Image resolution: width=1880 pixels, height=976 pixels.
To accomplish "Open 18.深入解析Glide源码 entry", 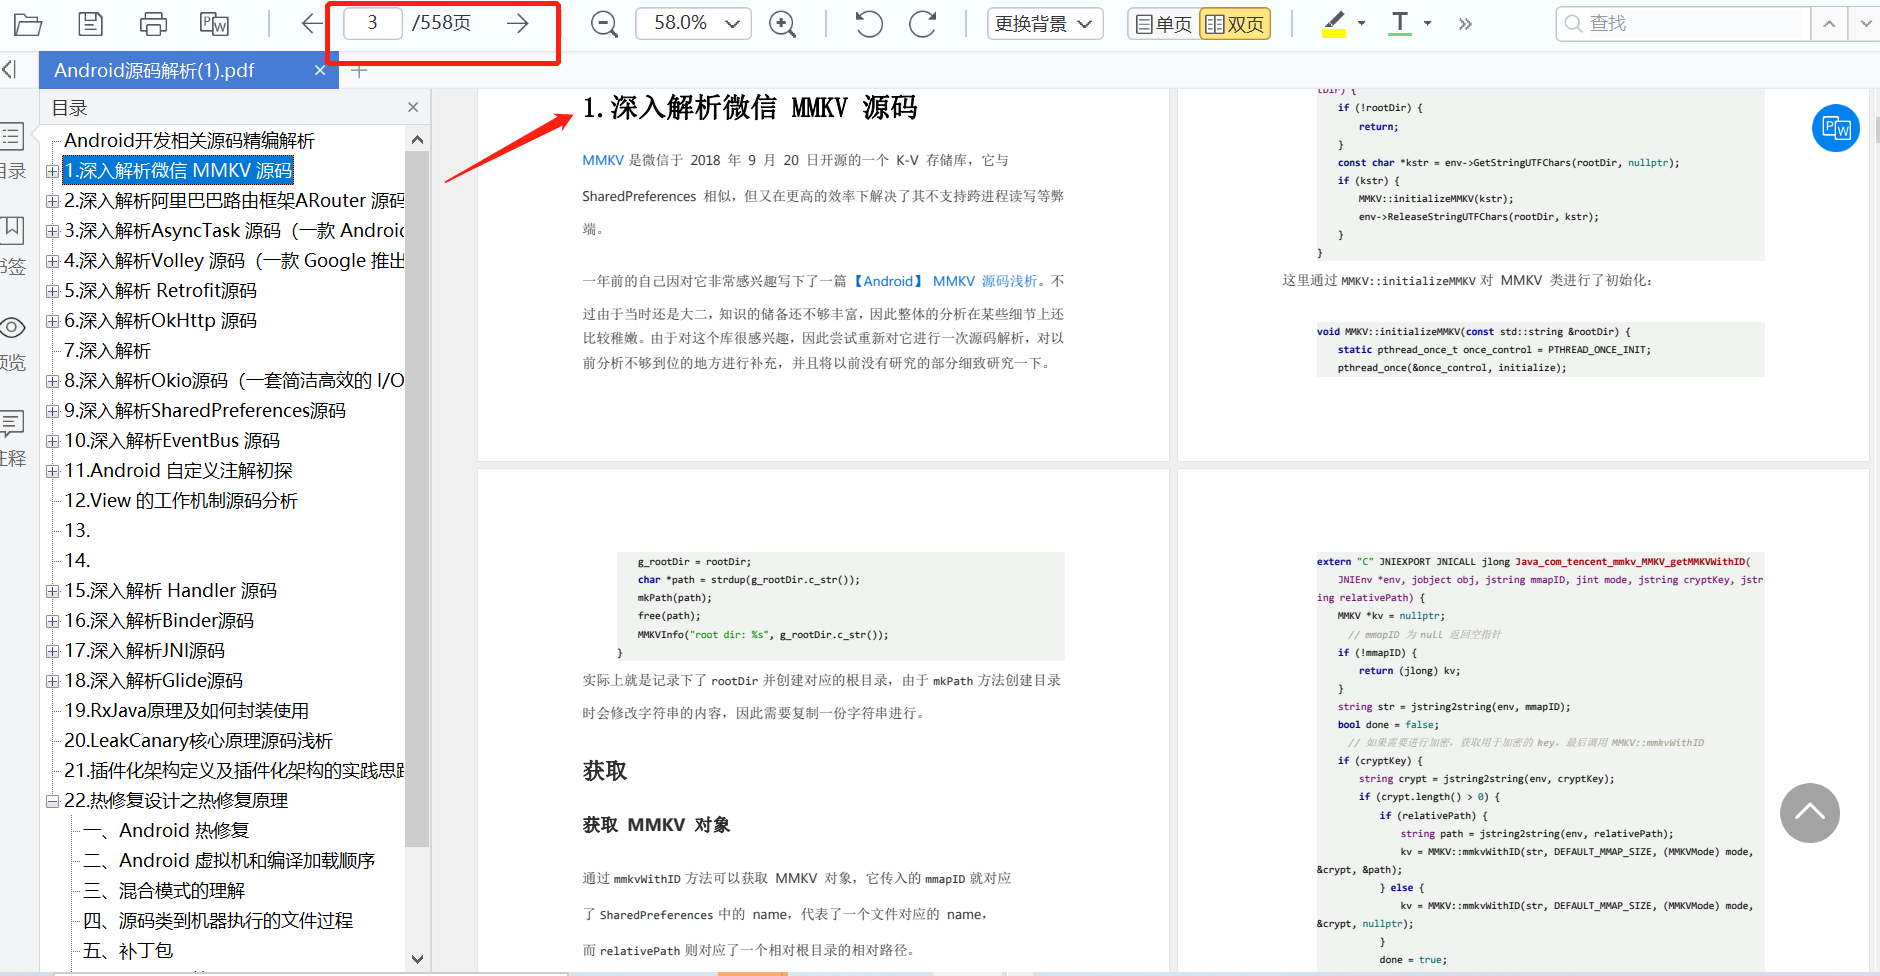I will click(x=153, y=681).
